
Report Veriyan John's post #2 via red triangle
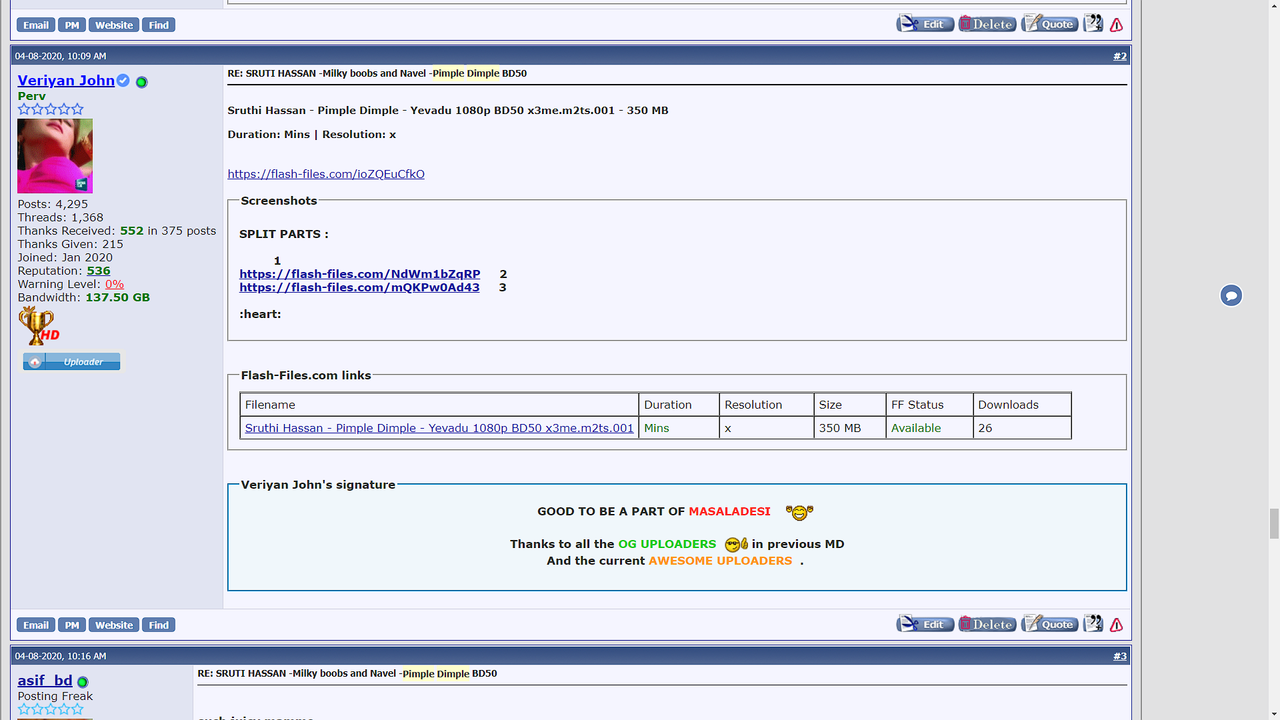1116,625
